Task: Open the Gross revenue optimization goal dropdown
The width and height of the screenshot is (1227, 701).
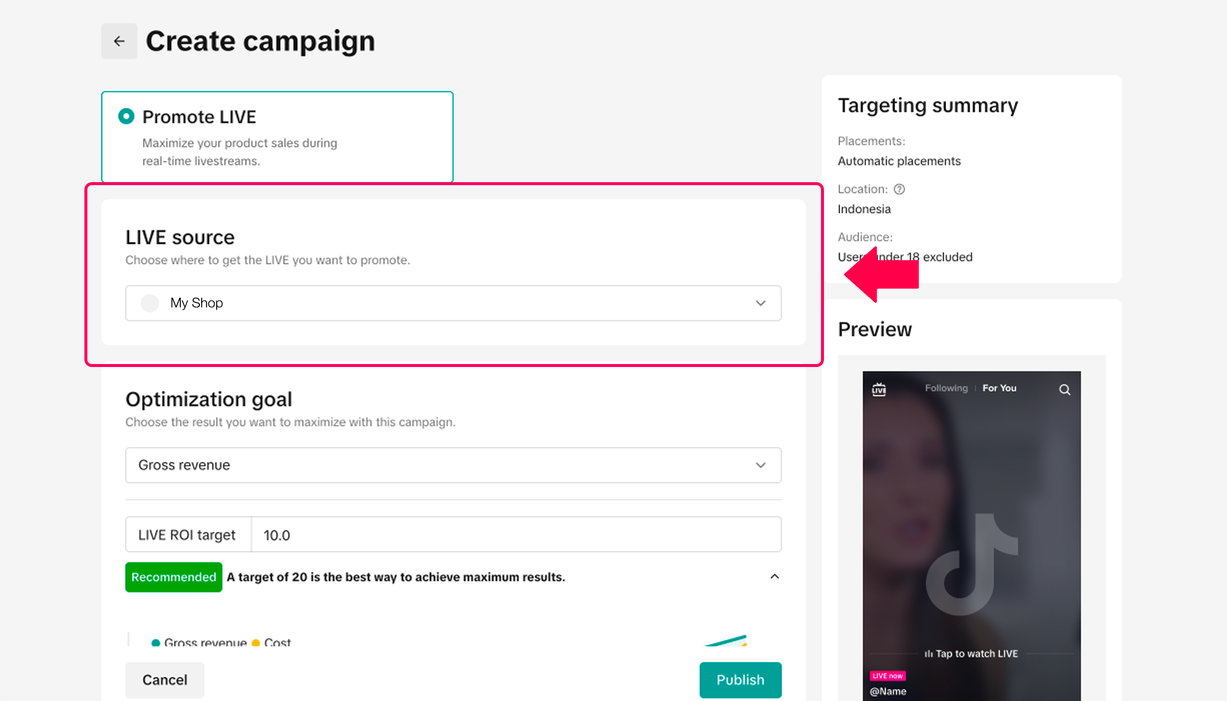Action: point(453,465)
